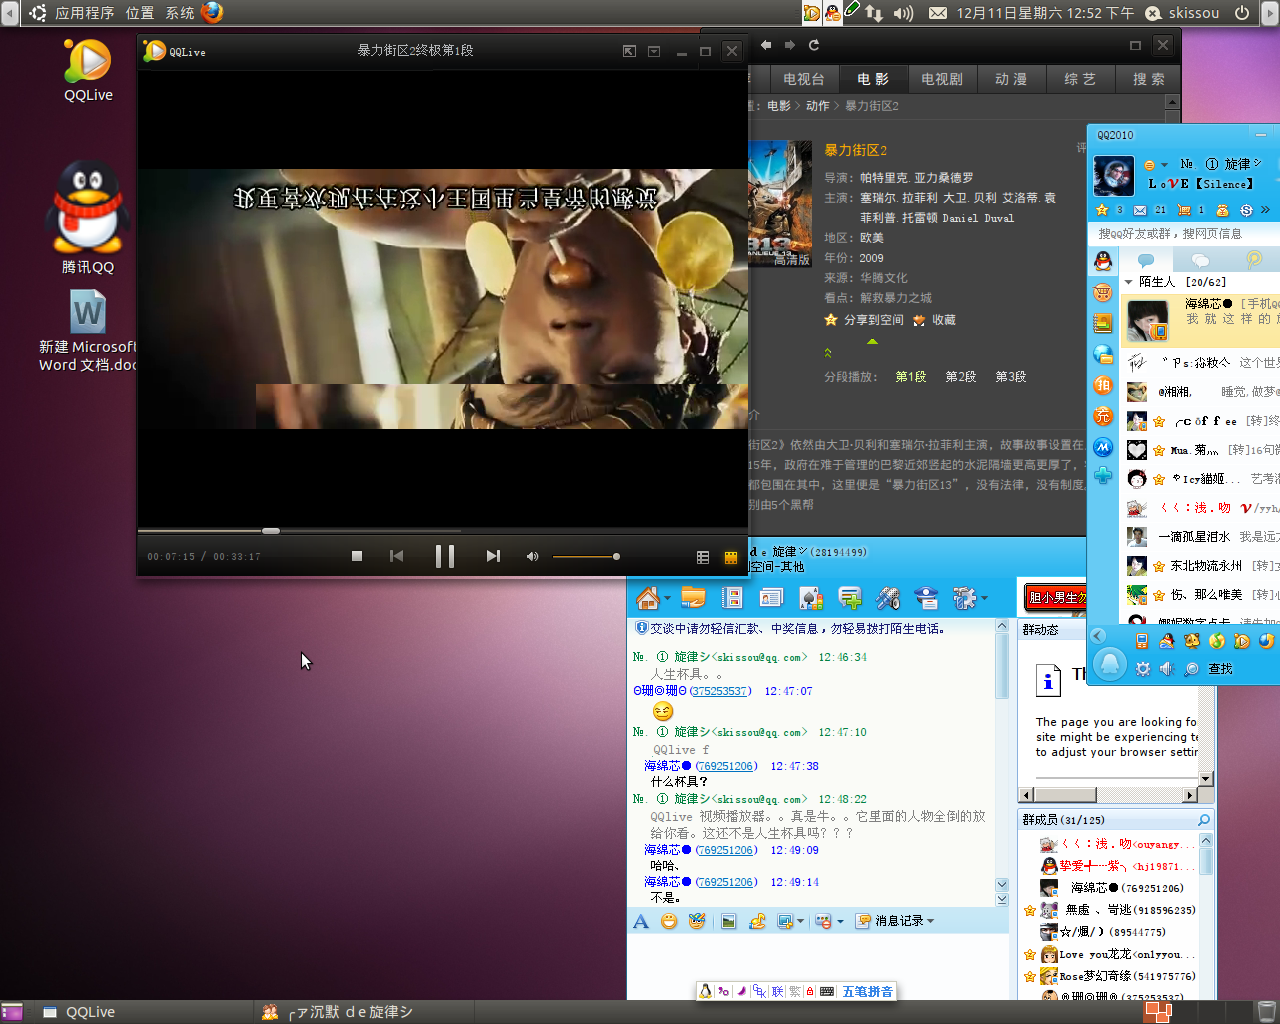1280x1024 pixels.
Task: Open QQ system settings gear
Action: point(1143,669)
